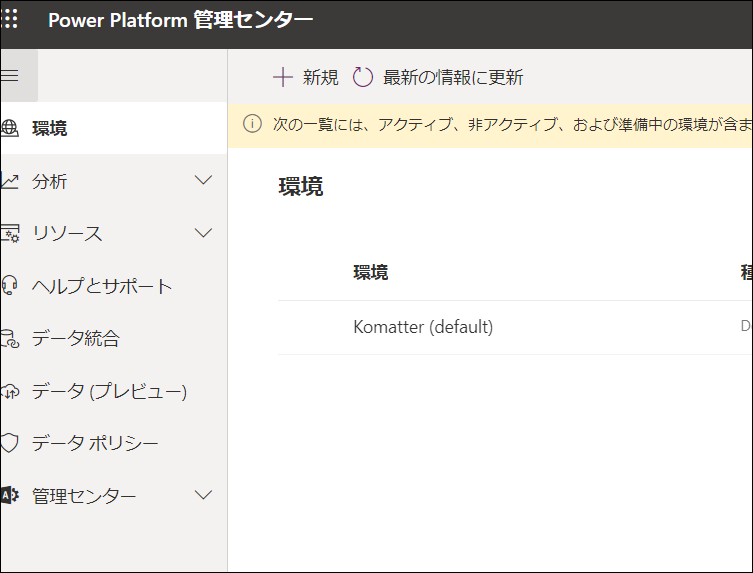The image size is (753, 573).
Task: Click the cloud icon beside データ (プレビュー)
Action: [x=10, y=391]
